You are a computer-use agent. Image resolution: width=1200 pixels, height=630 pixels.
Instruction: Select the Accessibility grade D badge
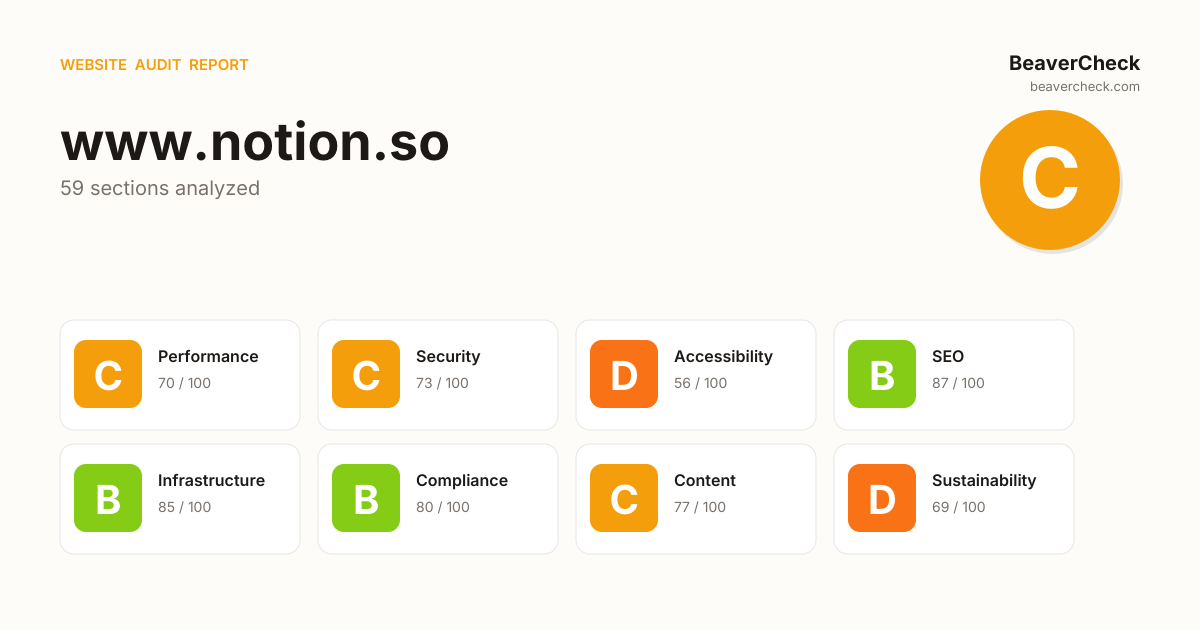(x=624, y=374)
